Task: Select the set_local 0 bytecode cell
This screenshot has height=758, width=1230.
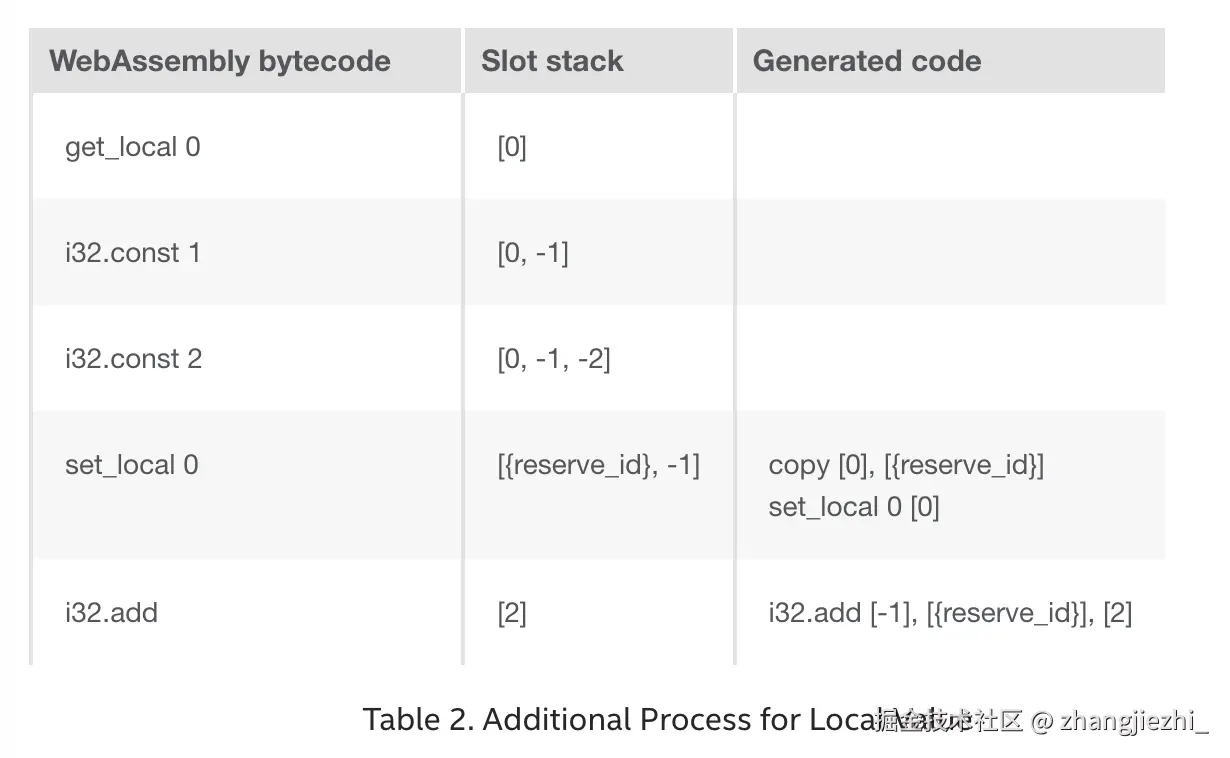Action: point(245,485)
